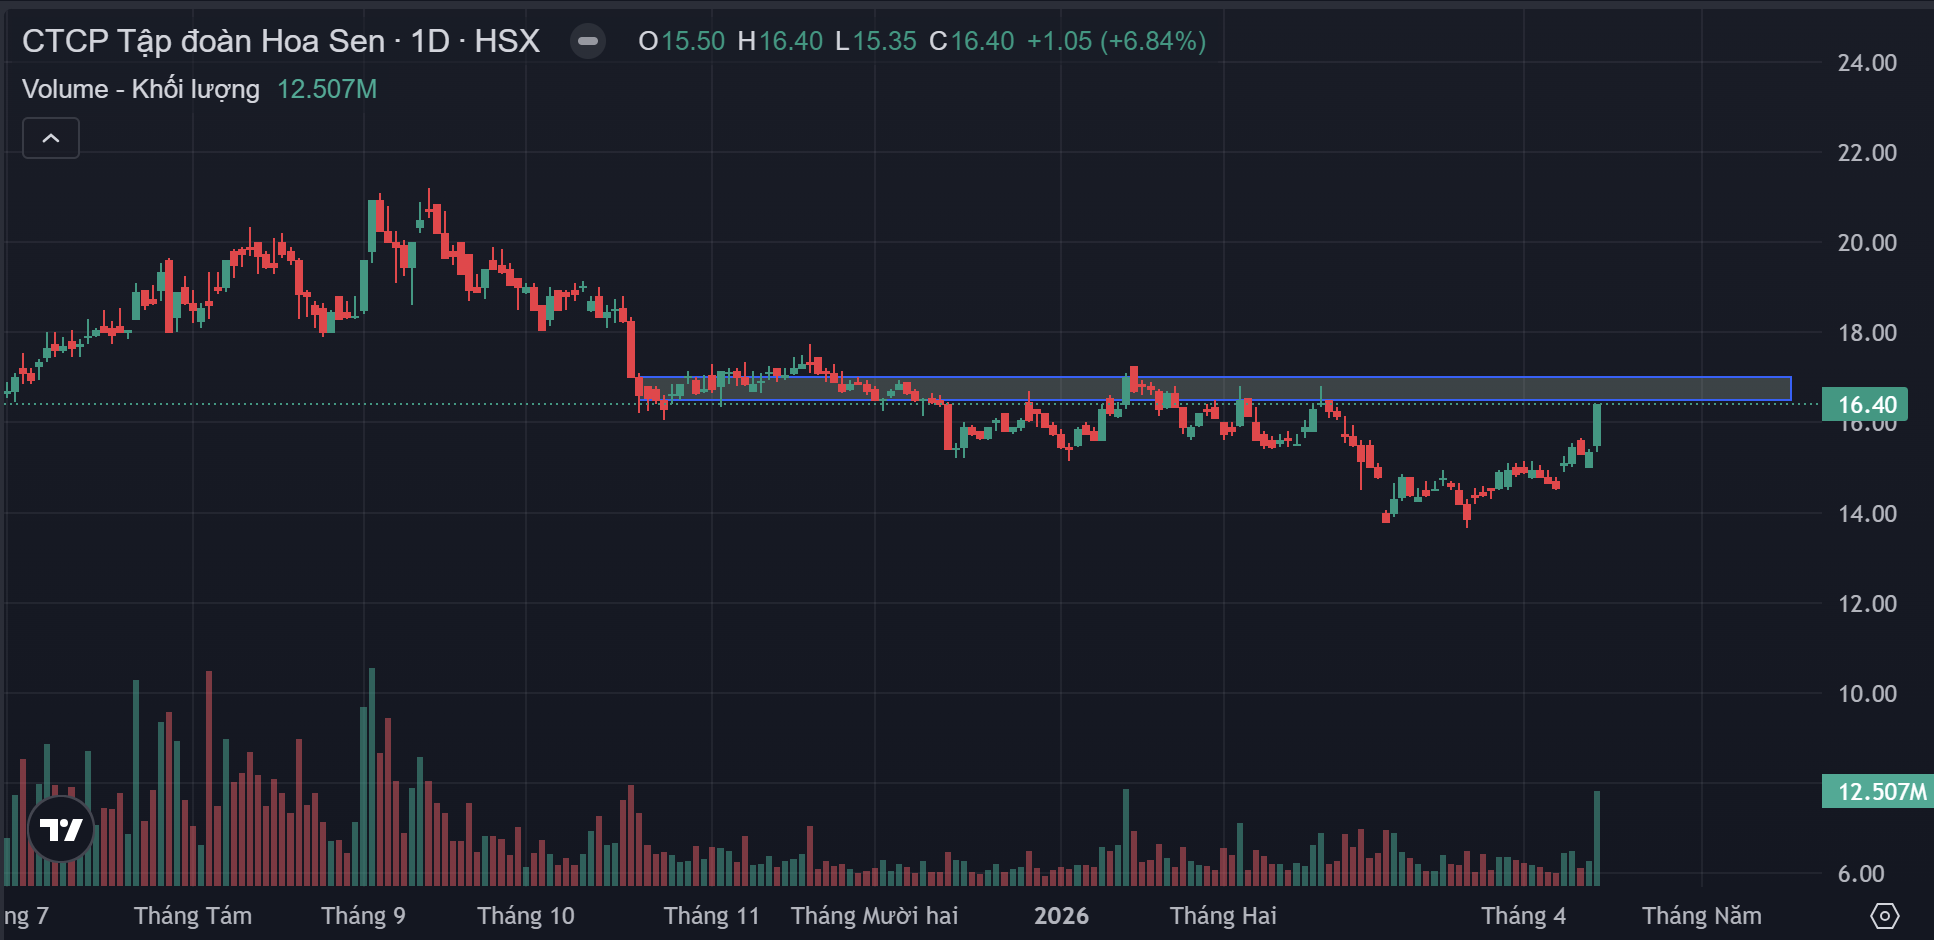Open chart settings gear icon

(x=1884, y=915)
